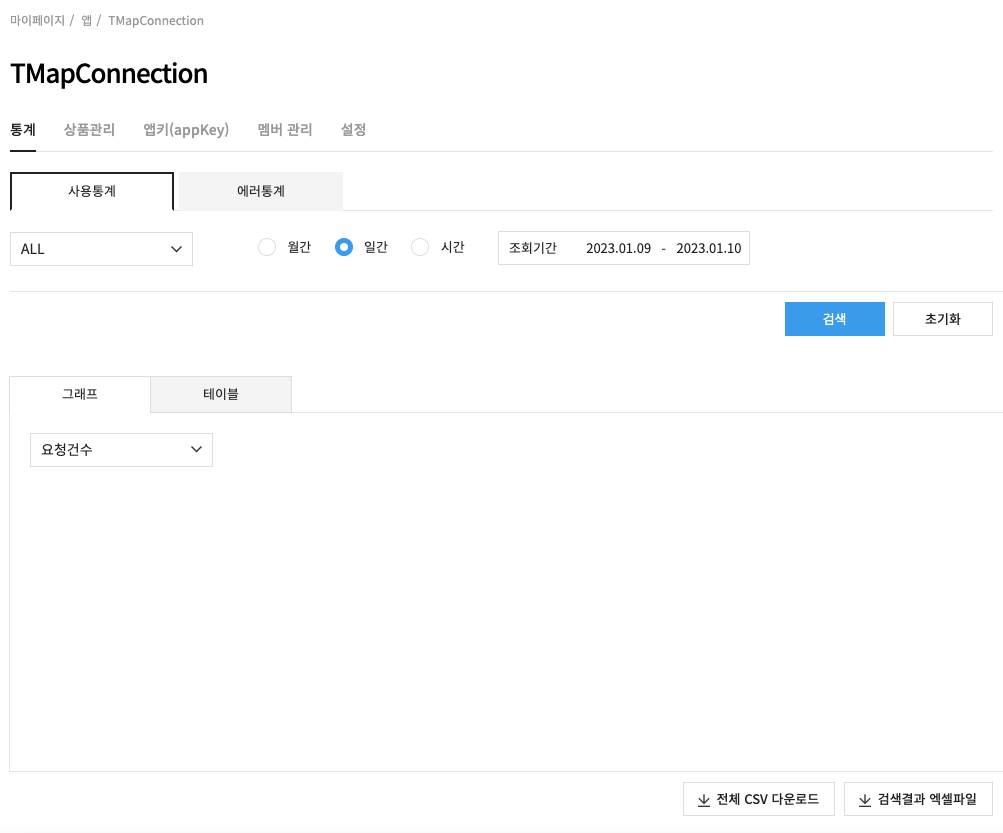Image resolution: width=1003 pixels, height=833 pixels.
Task: Click the 초기화 reset button
Action: 943,319
